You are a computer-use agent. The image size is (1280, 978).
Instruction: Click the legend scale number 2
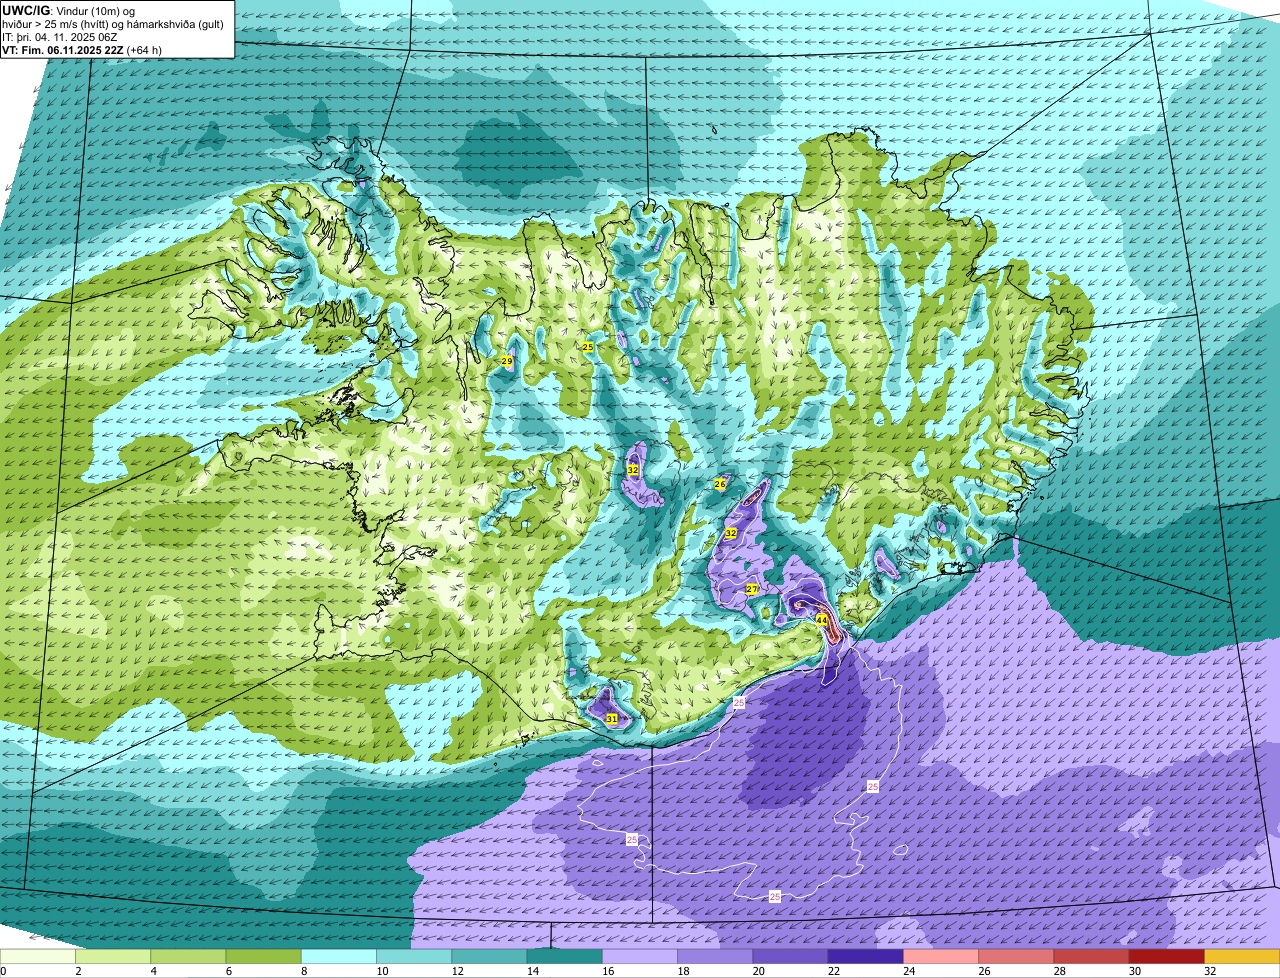point(77,971)
